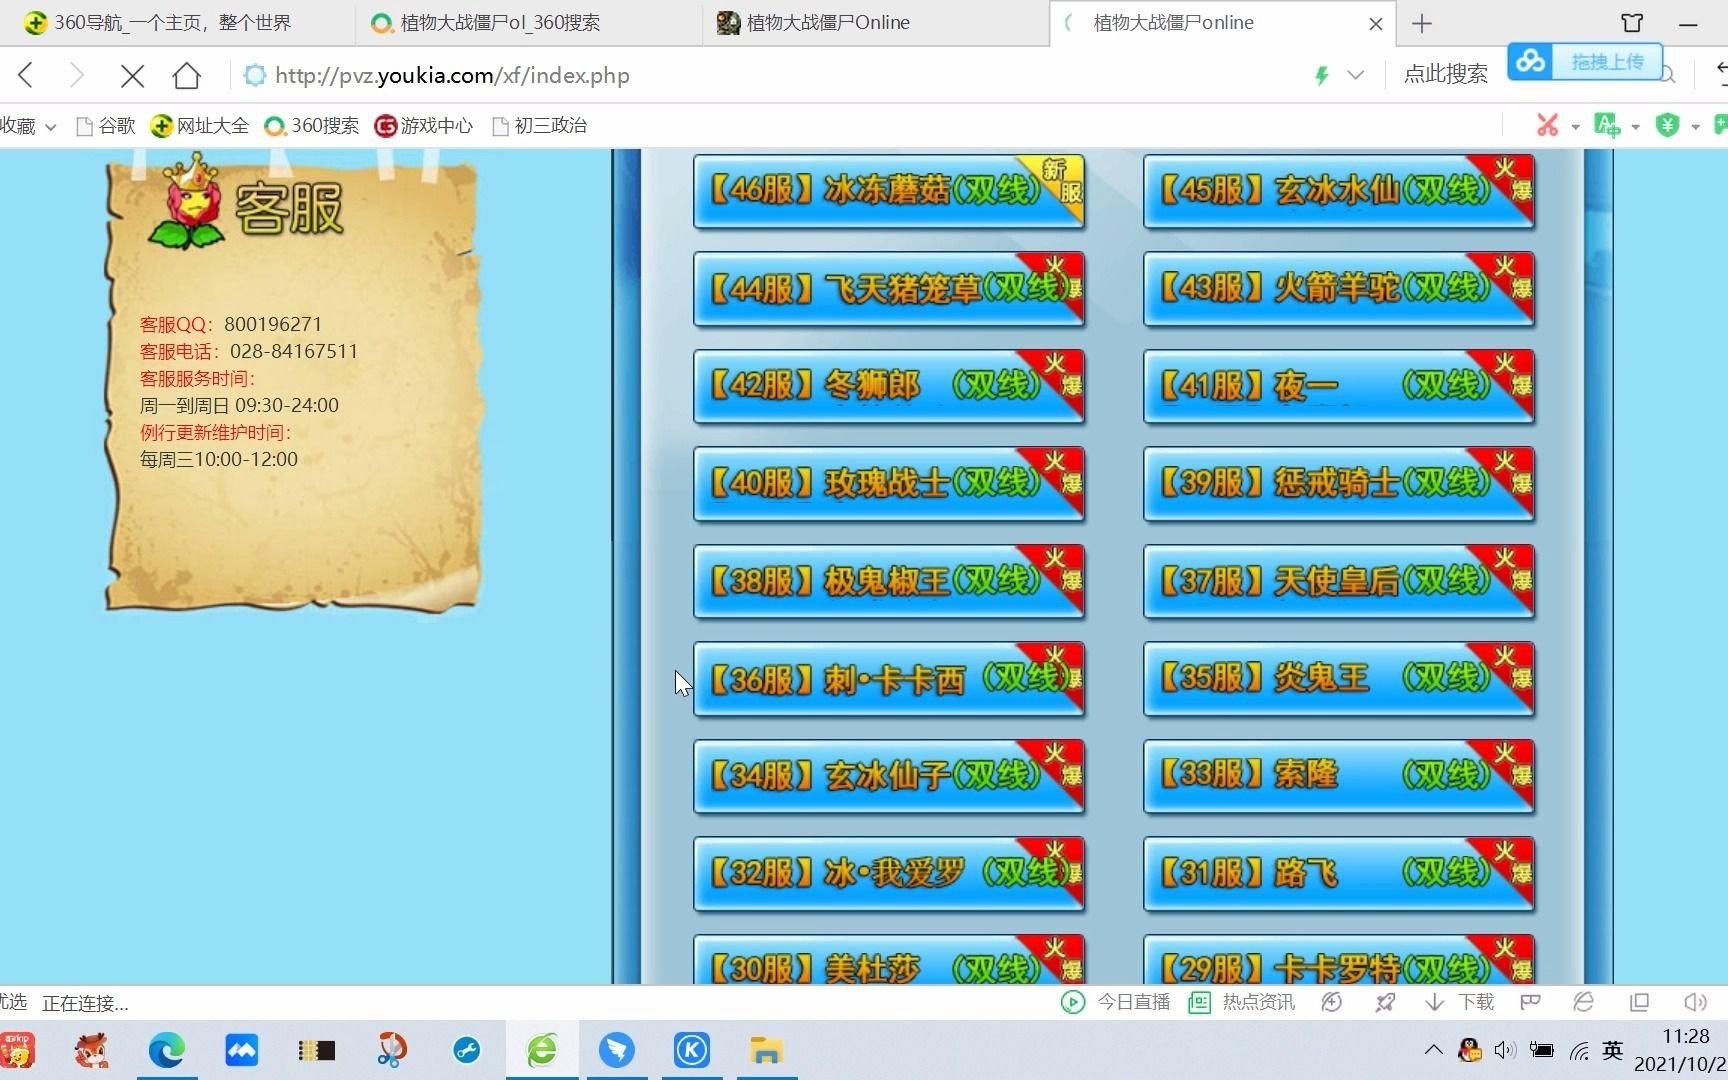This screenshot has height=1080, width=1728.
Task: Switch the 英 input method indicator
Action: (x=1612, y=1050)
